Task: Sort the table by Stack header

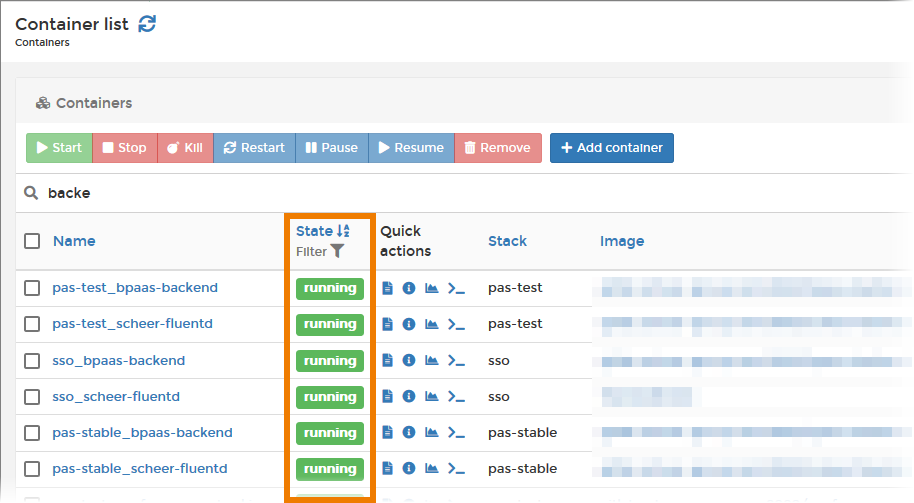Action: point(507,241)
